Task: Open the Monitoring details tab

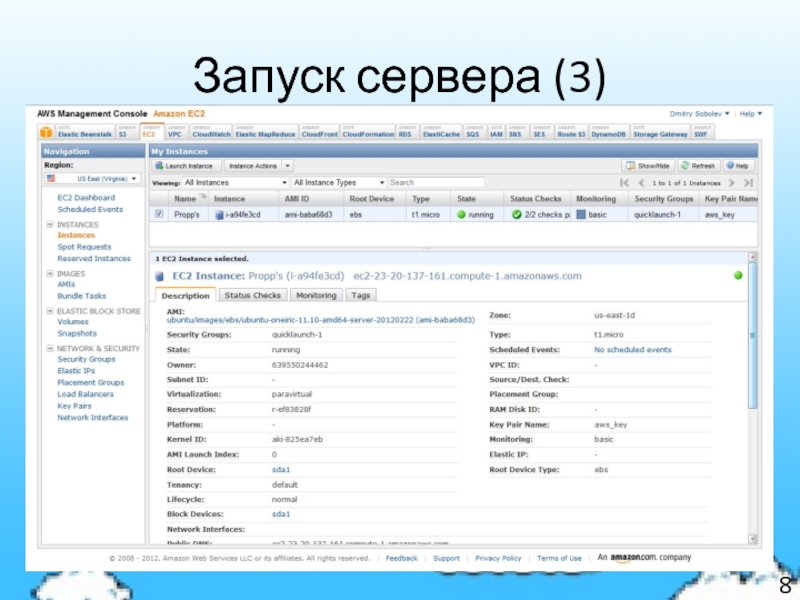Action: [316, 295]
